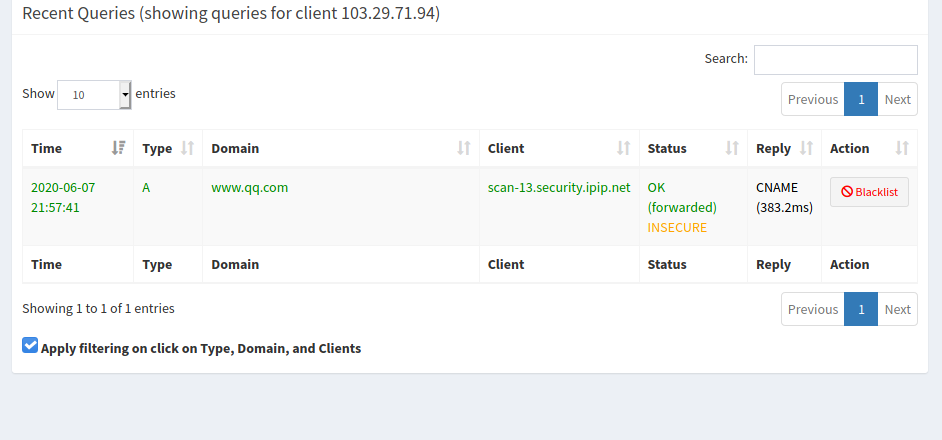Click Next button above the table

click(x=897, y=99)
